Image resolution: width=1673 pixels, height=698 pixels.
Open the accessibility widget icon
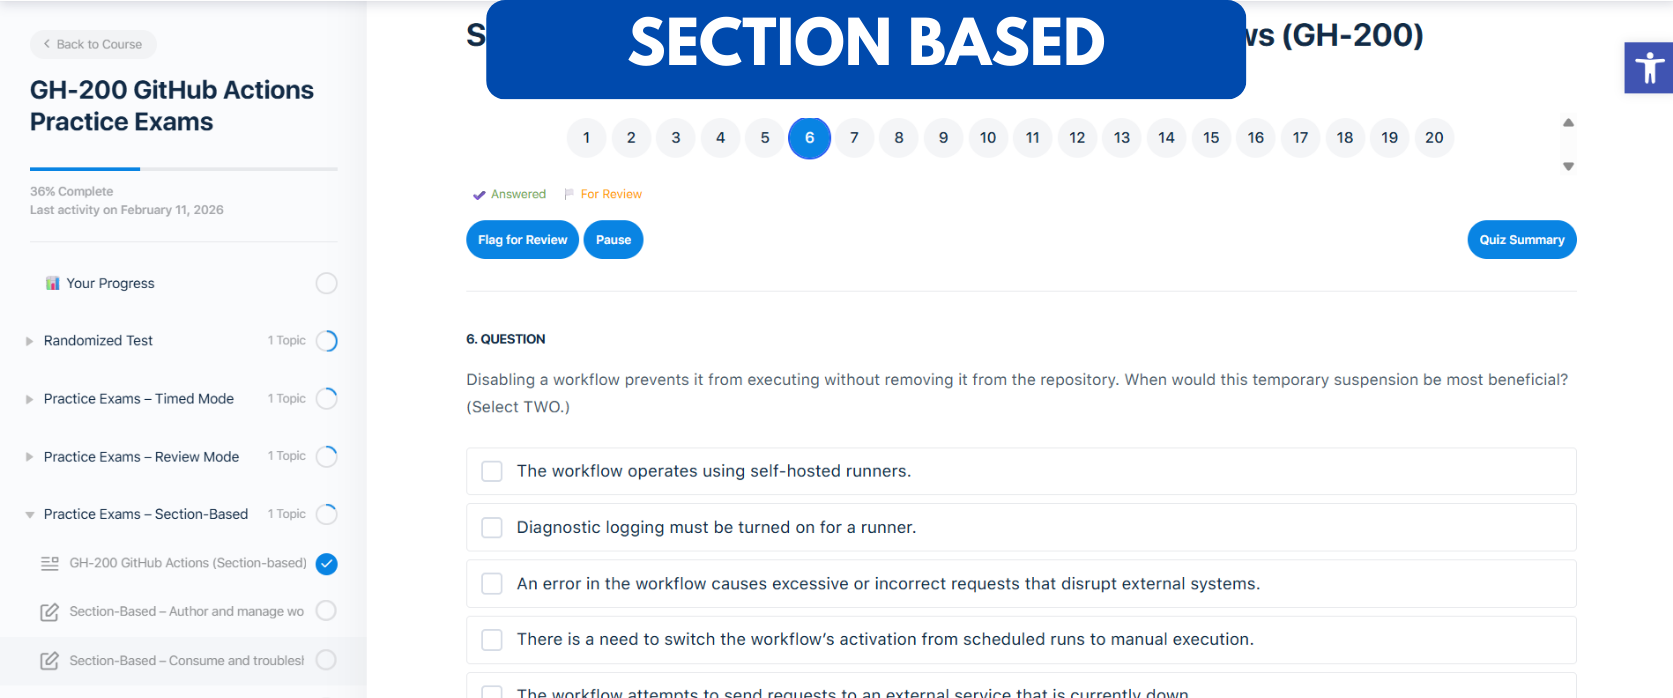1647,67
